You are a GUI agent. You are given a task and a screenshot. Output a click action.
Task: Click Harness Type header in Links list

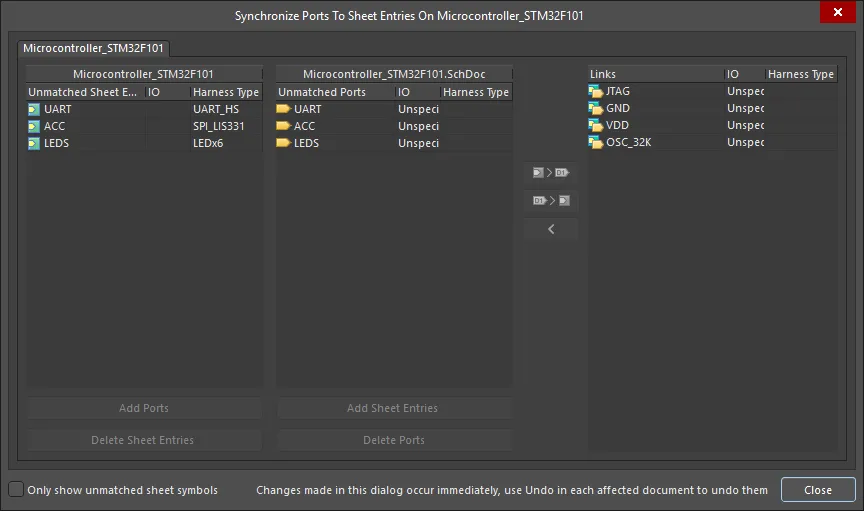pyautogui.click(x=801, y=74)
